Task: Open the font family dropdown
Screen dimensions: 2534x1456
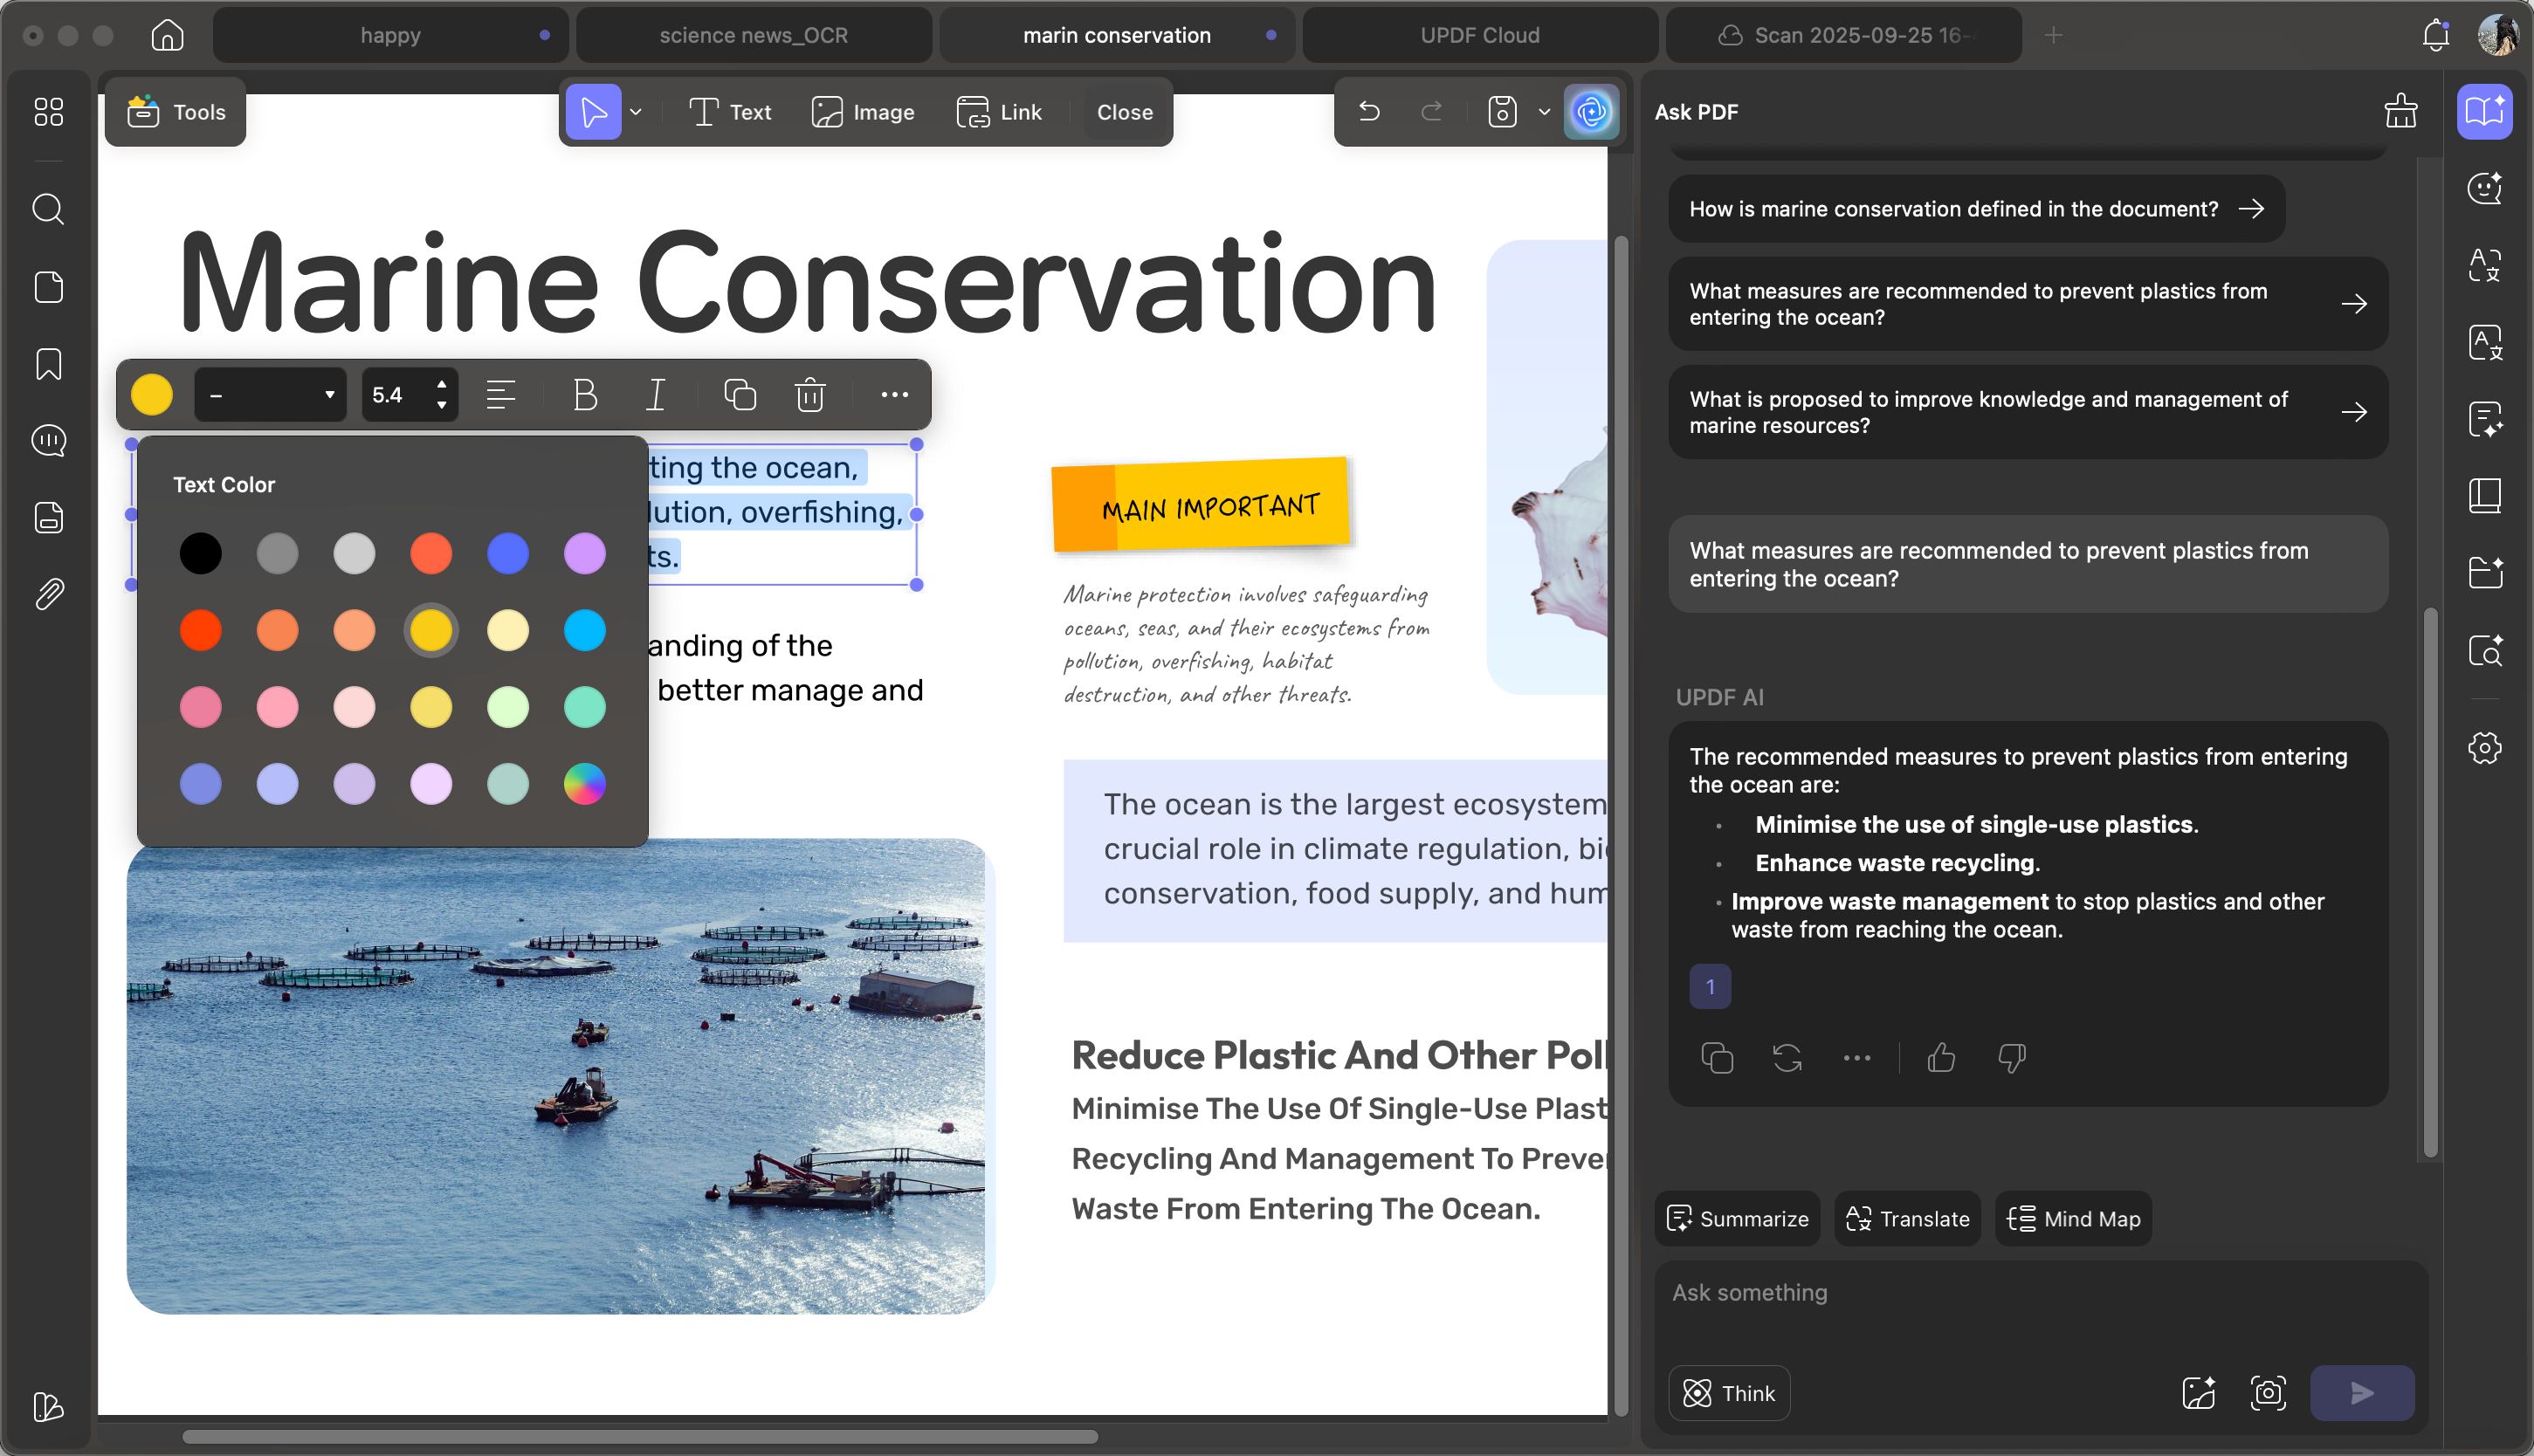Action: 270,395
